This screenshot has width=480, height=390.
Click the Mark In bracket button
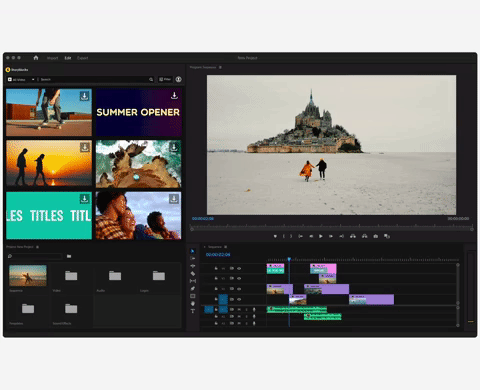click(284, 236)
